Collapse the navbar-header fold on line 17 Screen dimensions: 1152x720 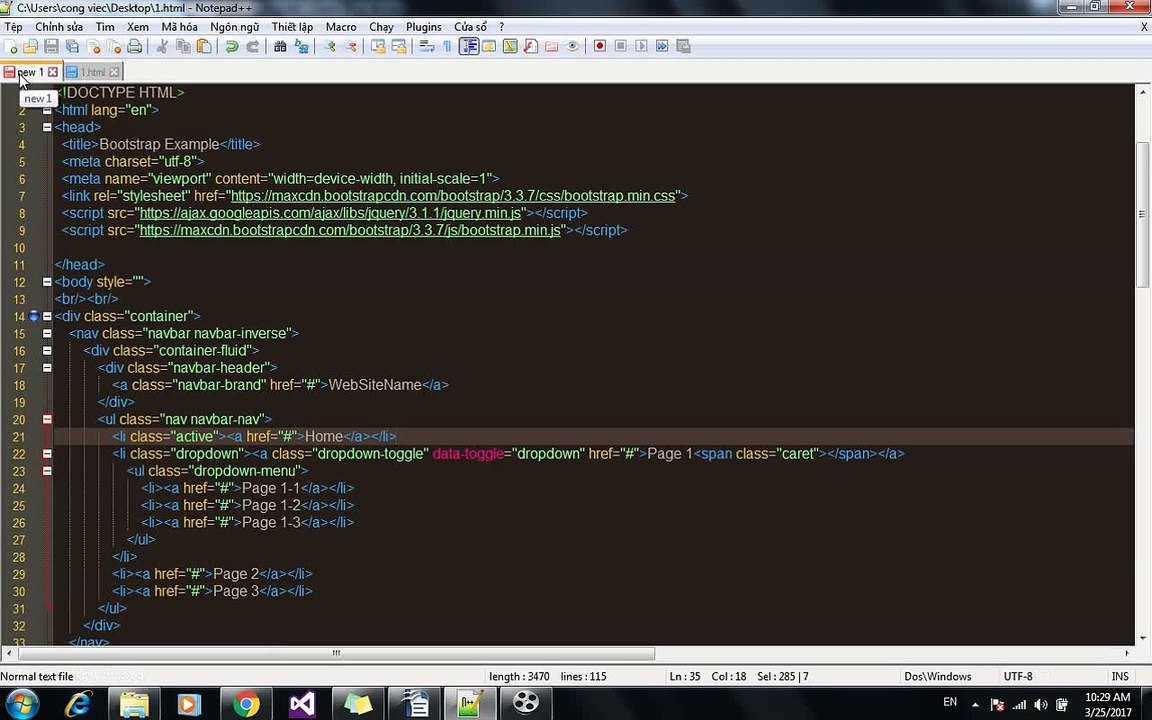pyautogui.click(x=47, y=368)
